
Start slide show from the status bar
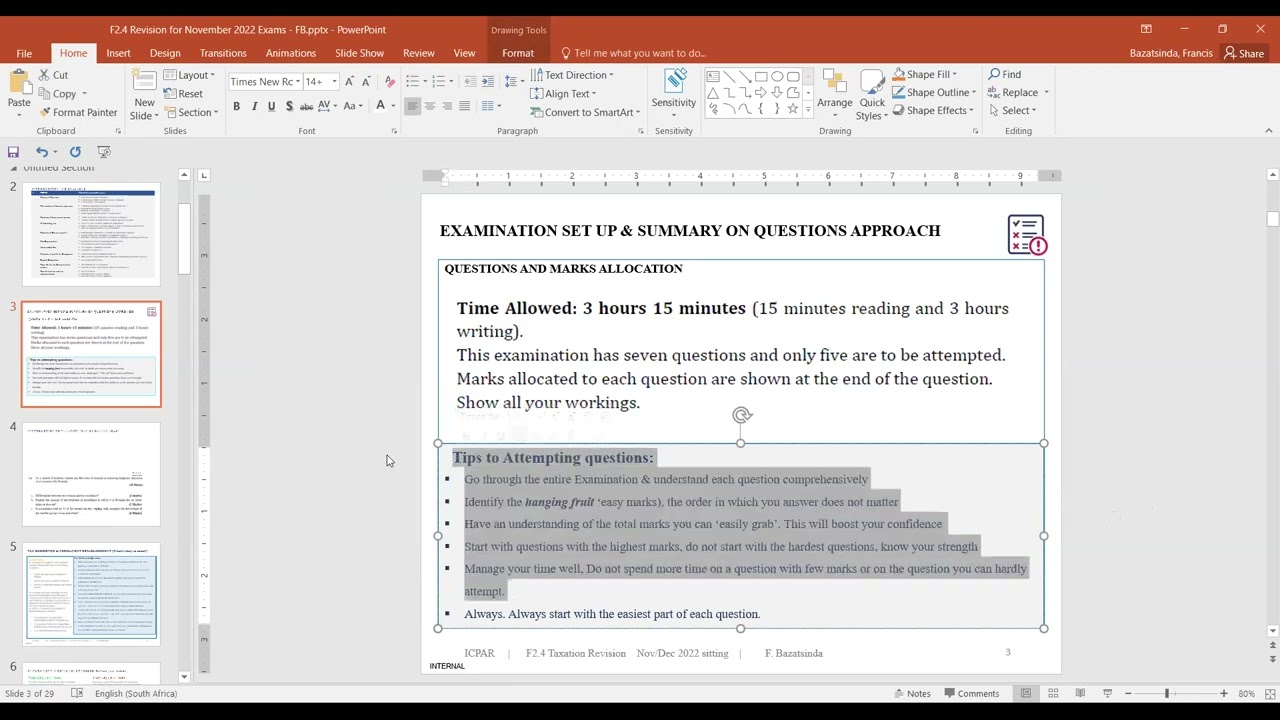pos(1107,694)
